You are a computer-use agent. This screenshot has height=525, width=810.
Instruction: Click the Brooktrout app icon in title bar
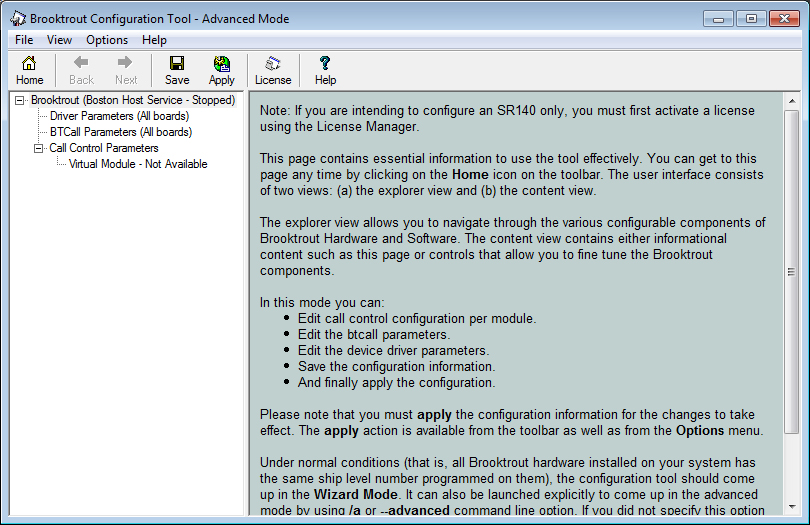[18, 18]
